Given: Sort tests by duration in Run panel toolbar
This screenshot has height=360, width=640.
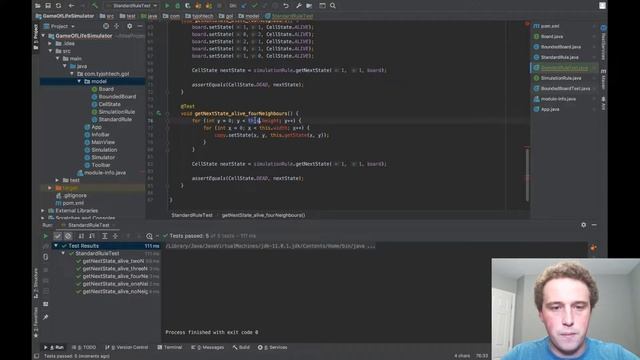Looking at the screenshot, I should click(x=92, y=236).
